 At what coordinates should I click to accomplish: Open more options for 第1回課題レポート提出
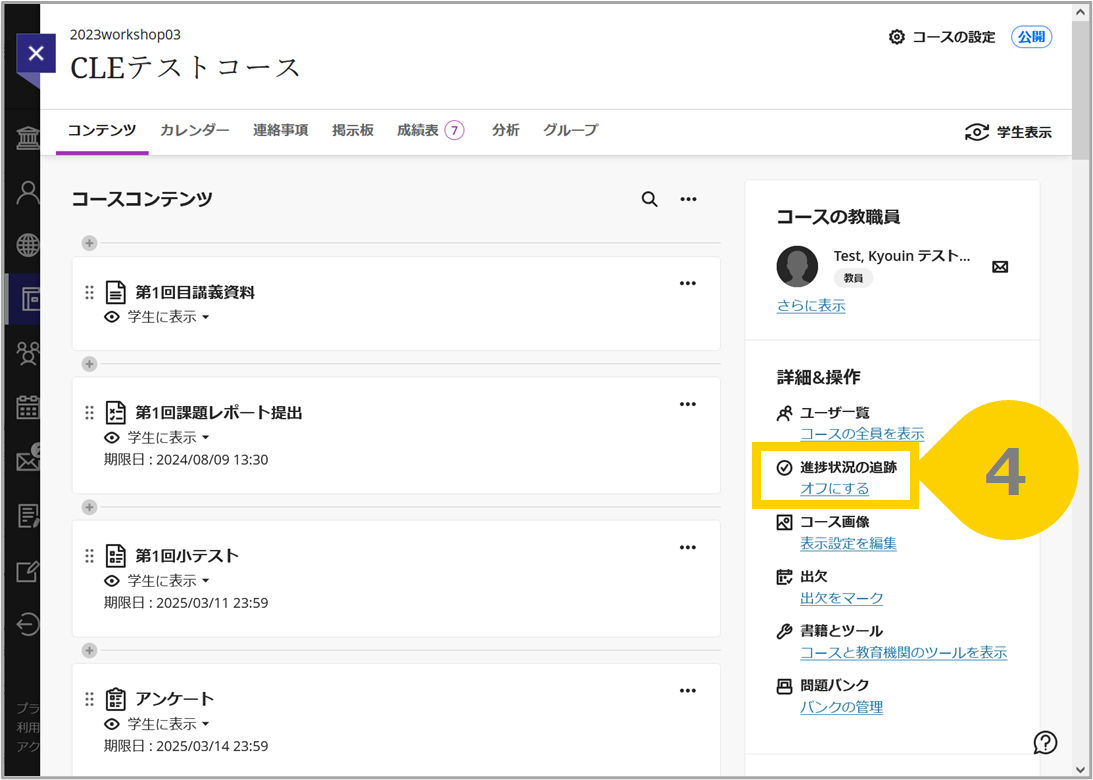[688, 404]
